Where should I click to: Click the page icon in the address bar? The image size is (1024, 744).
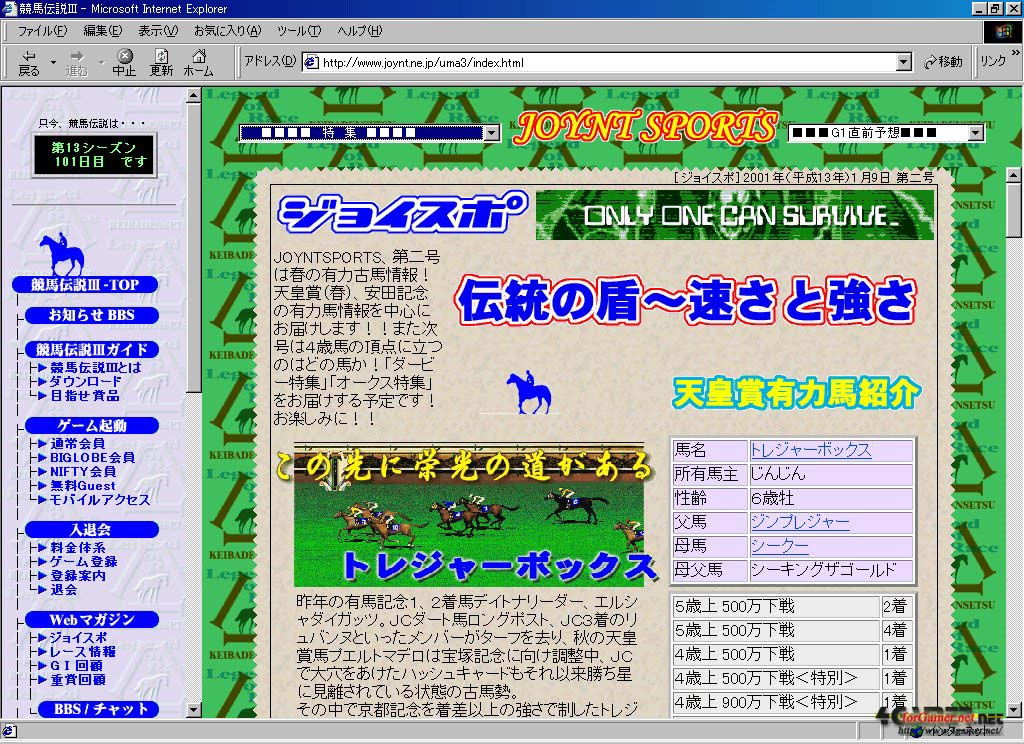tap(312, 62)
